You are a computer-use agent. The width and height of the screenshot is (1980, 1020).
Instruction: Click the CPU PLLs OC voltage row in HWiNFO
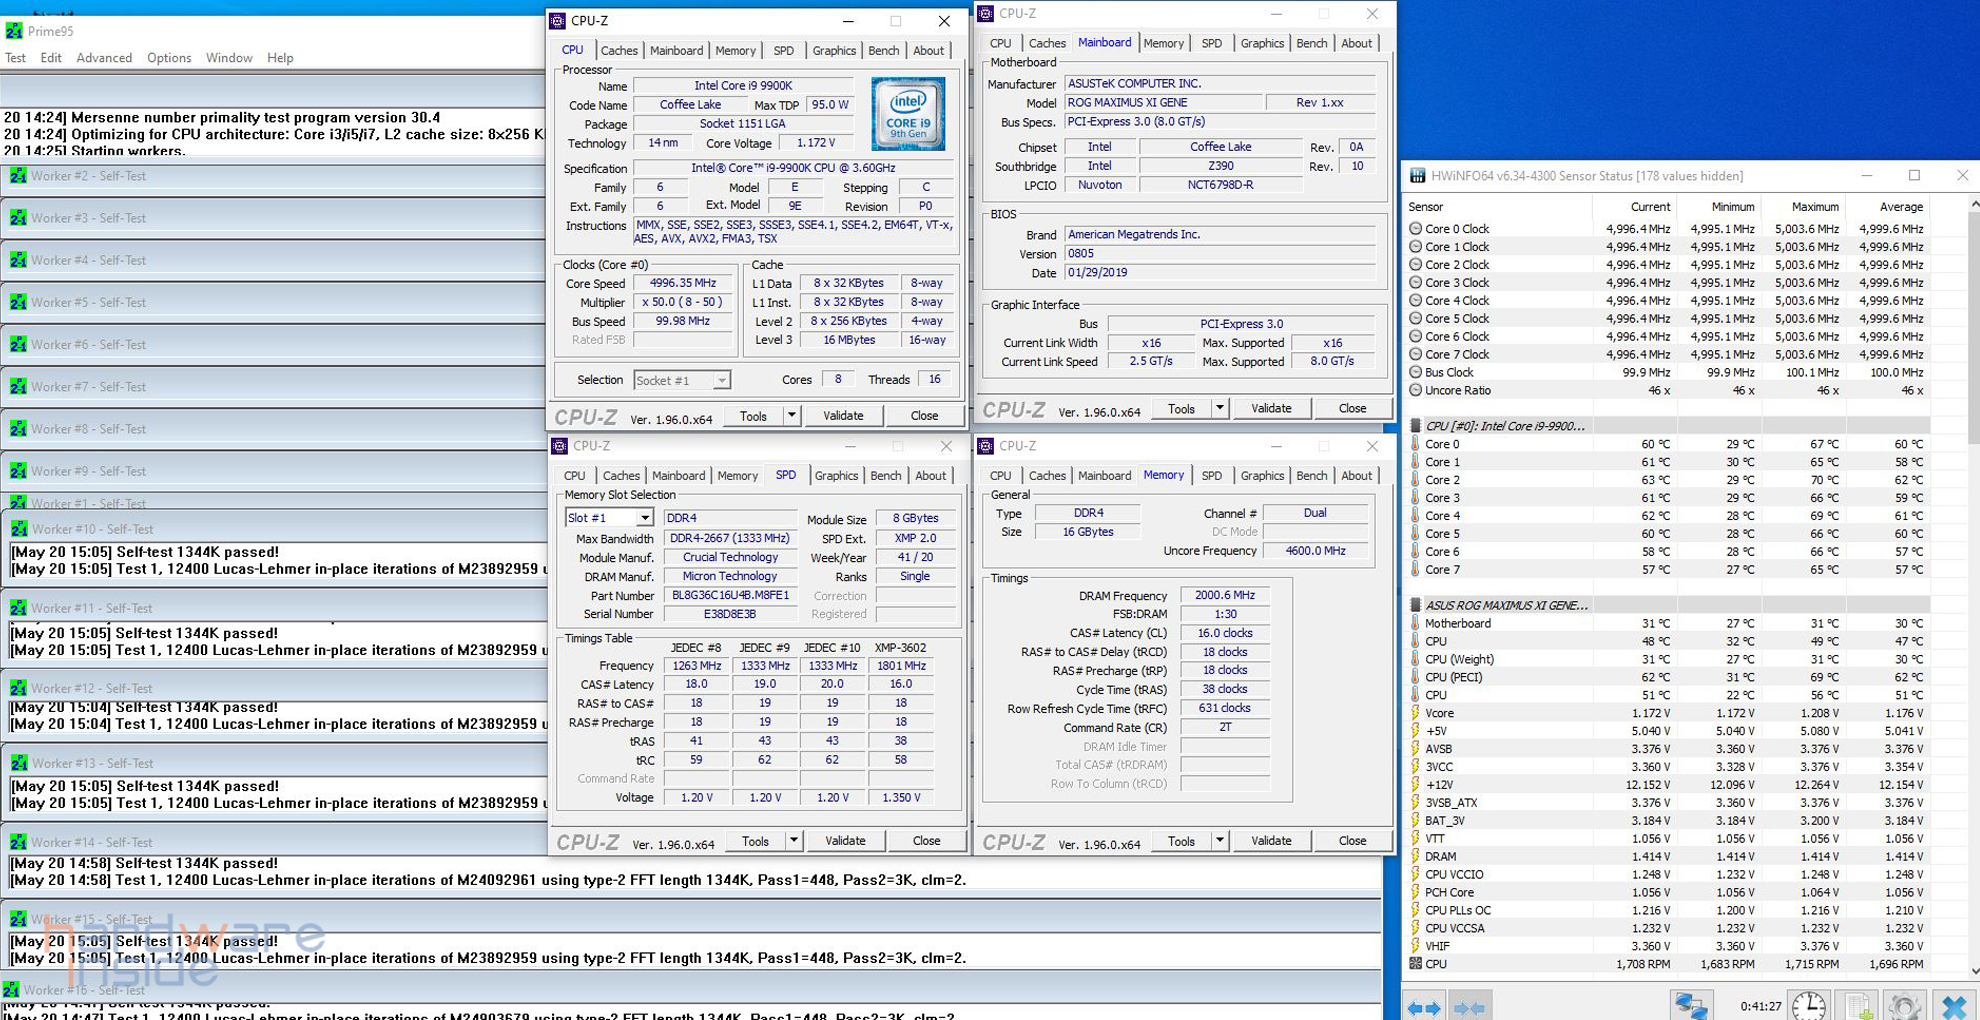tap(1666, 910)
